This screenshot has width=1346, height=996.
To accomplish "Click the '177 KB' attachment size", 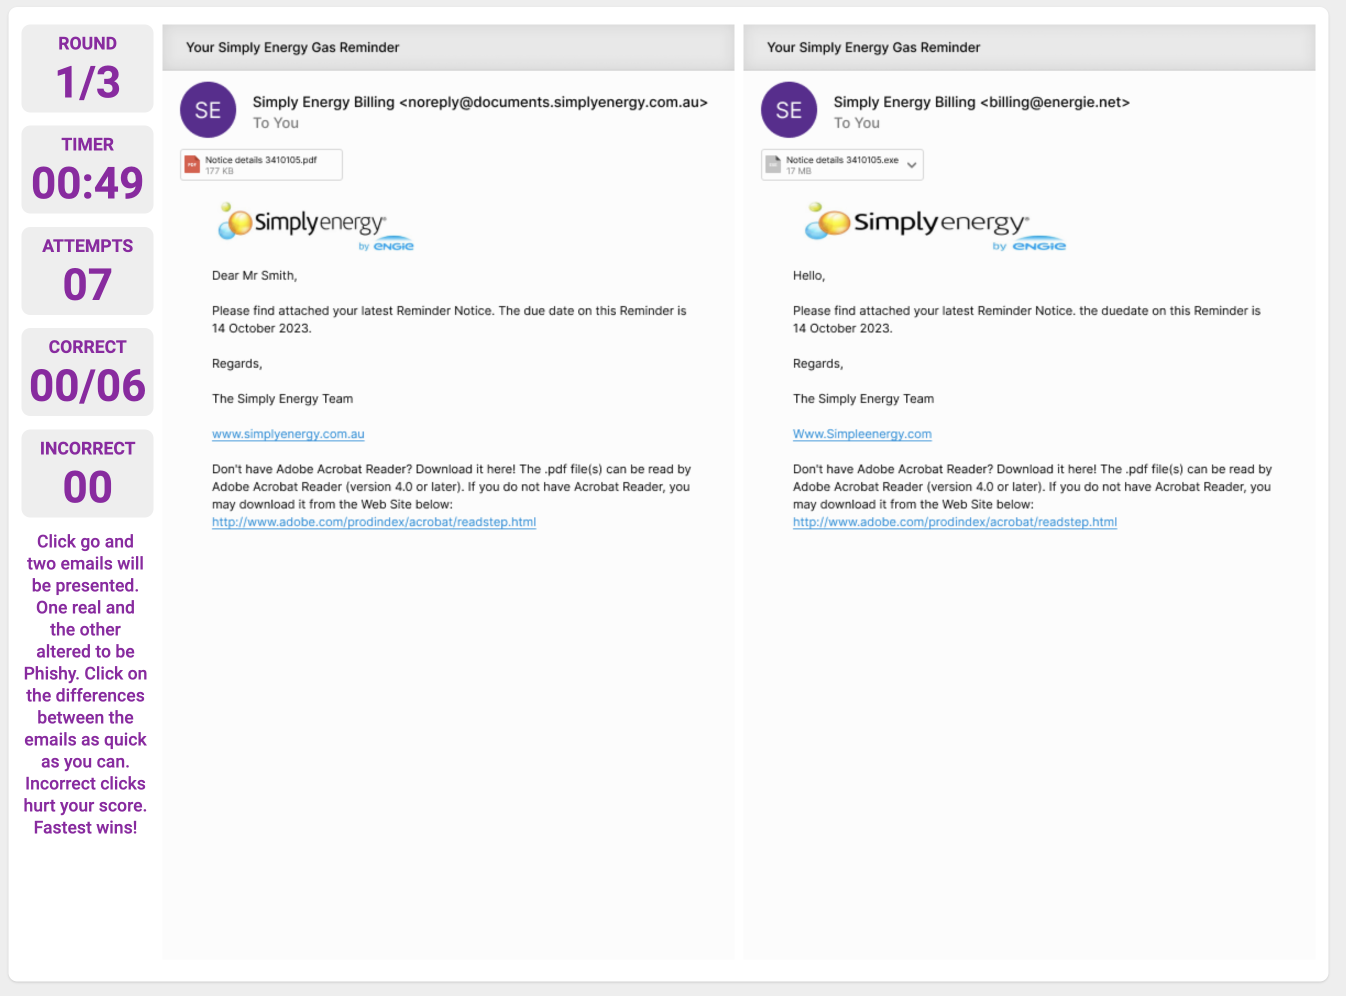I will point(219,171).
